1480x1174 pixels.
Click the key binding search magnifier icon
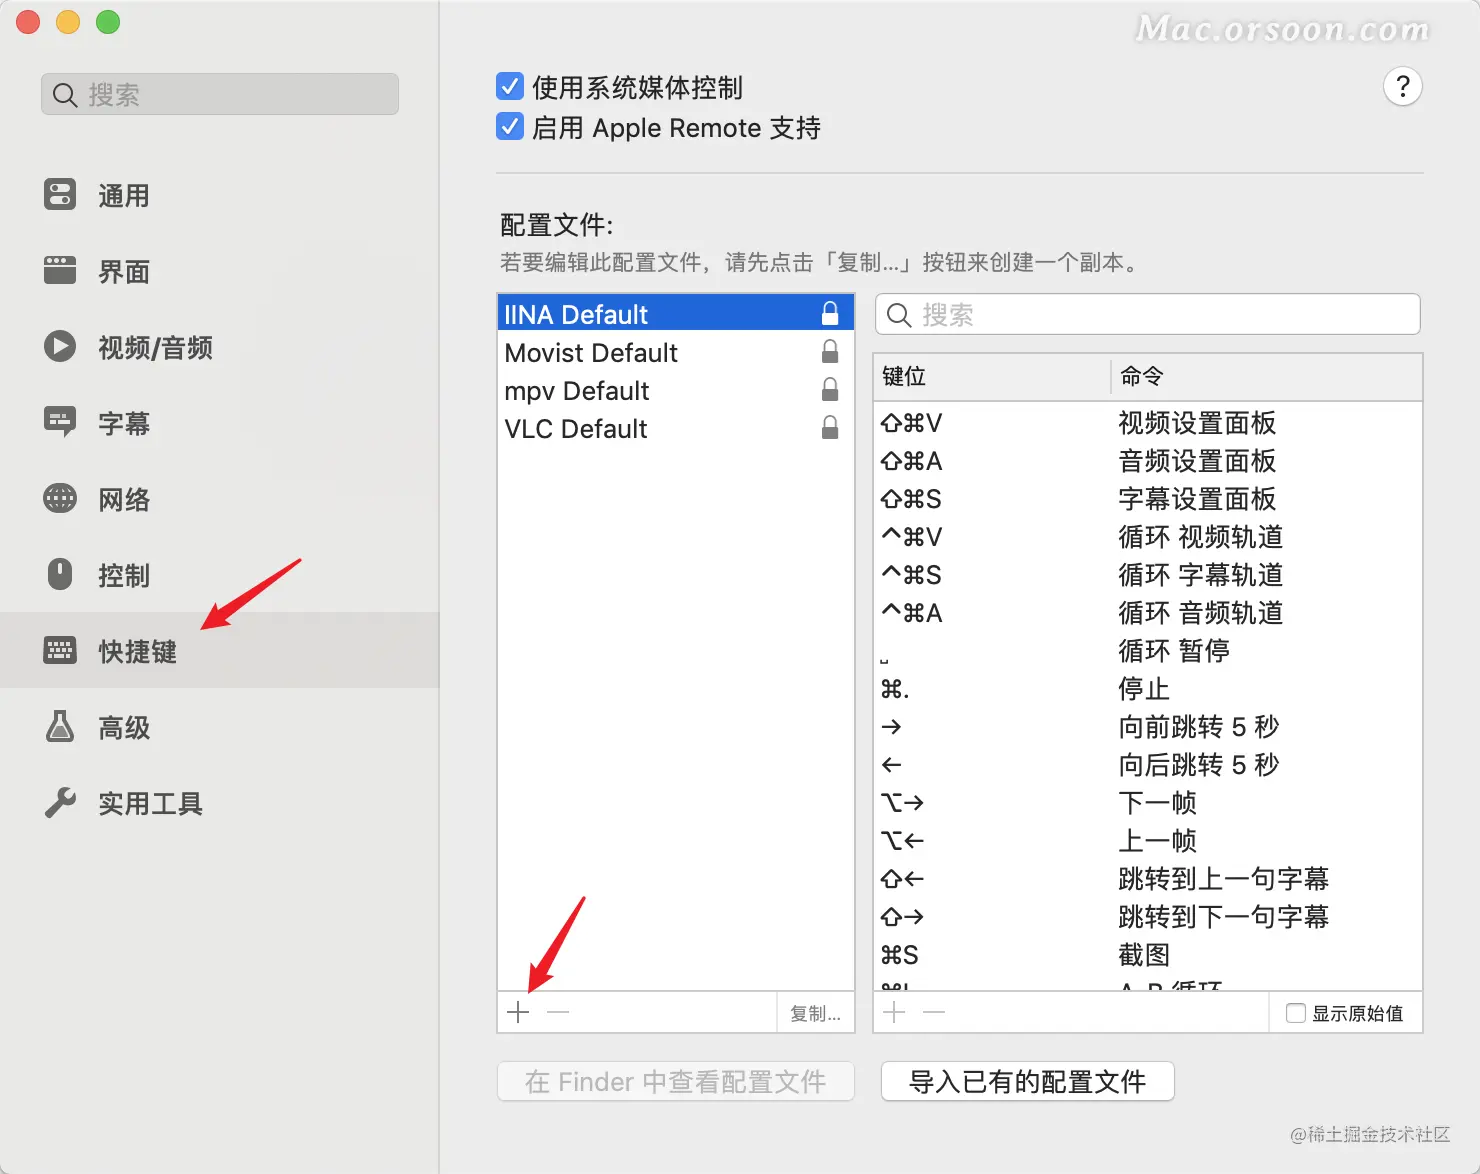point(899,315)
